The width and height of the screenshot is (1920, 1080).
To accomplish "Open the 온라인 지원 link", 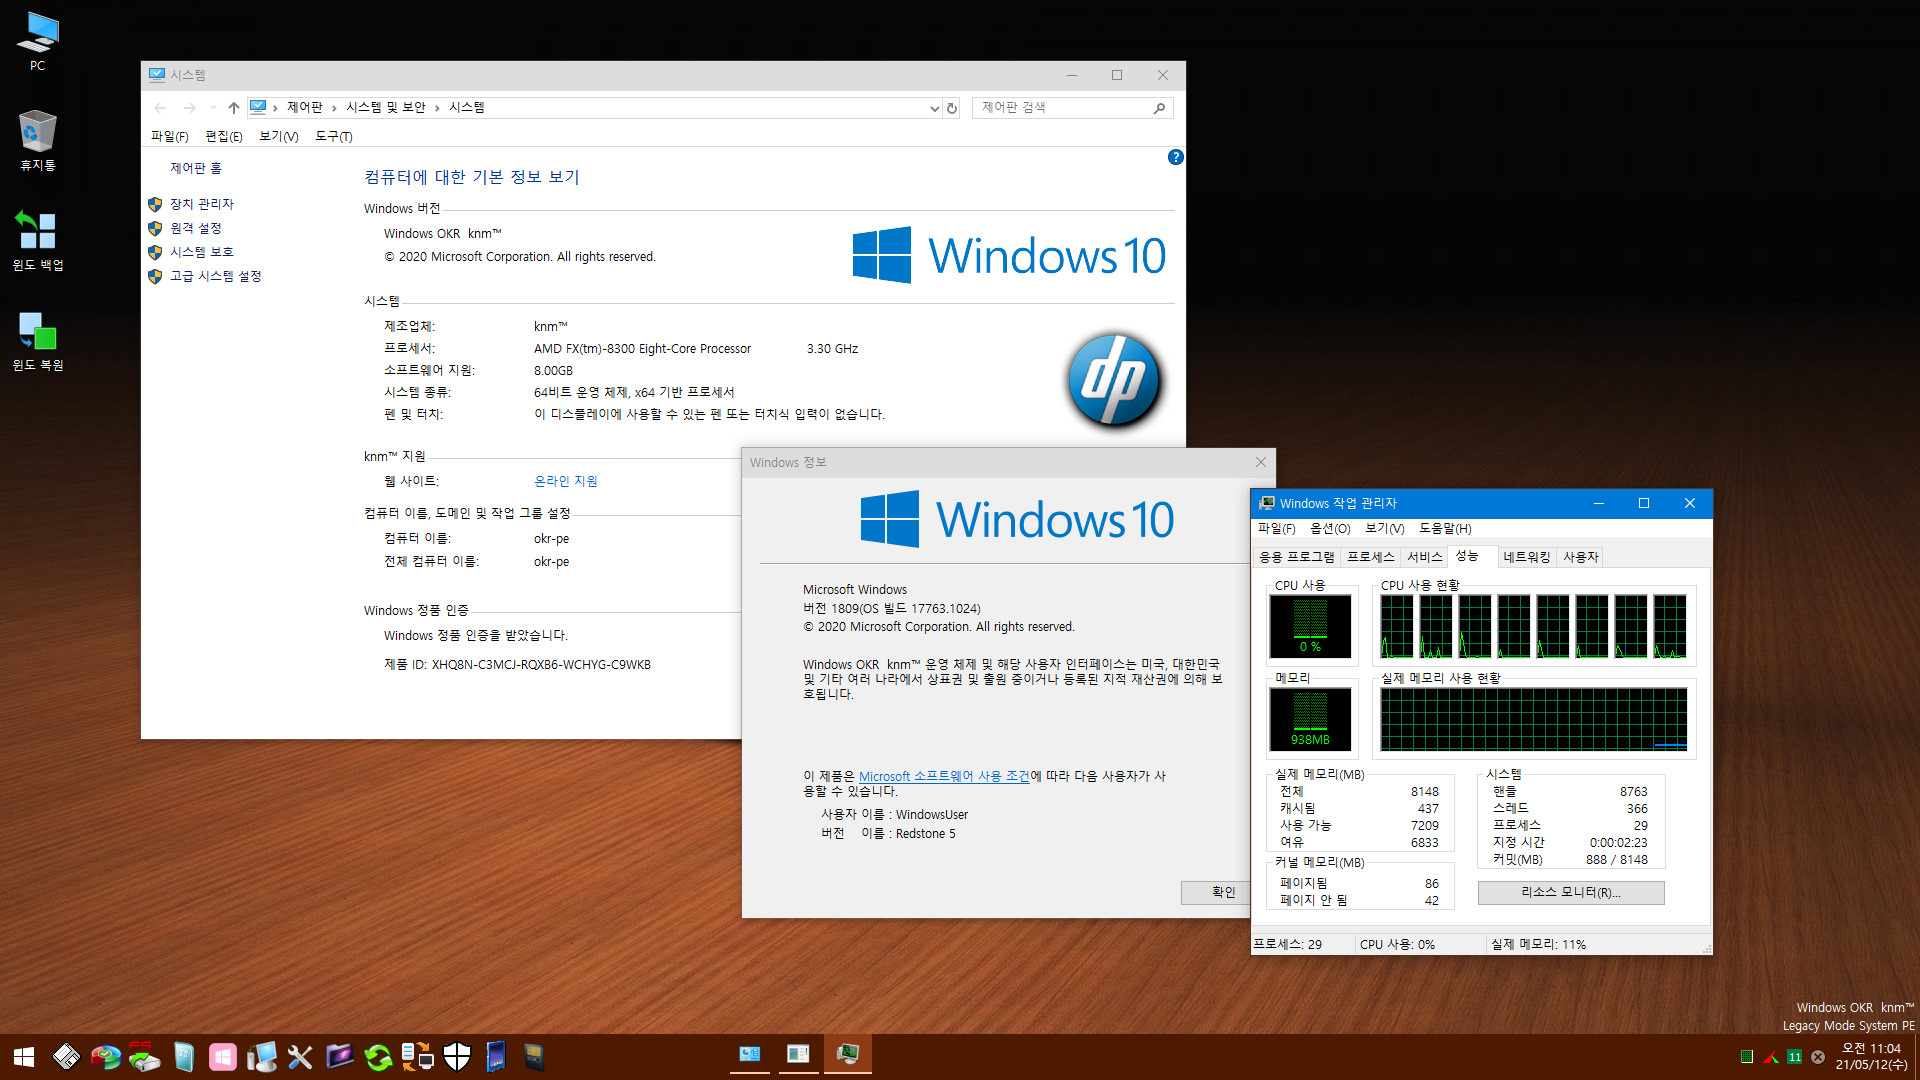I will pos(566,481).
